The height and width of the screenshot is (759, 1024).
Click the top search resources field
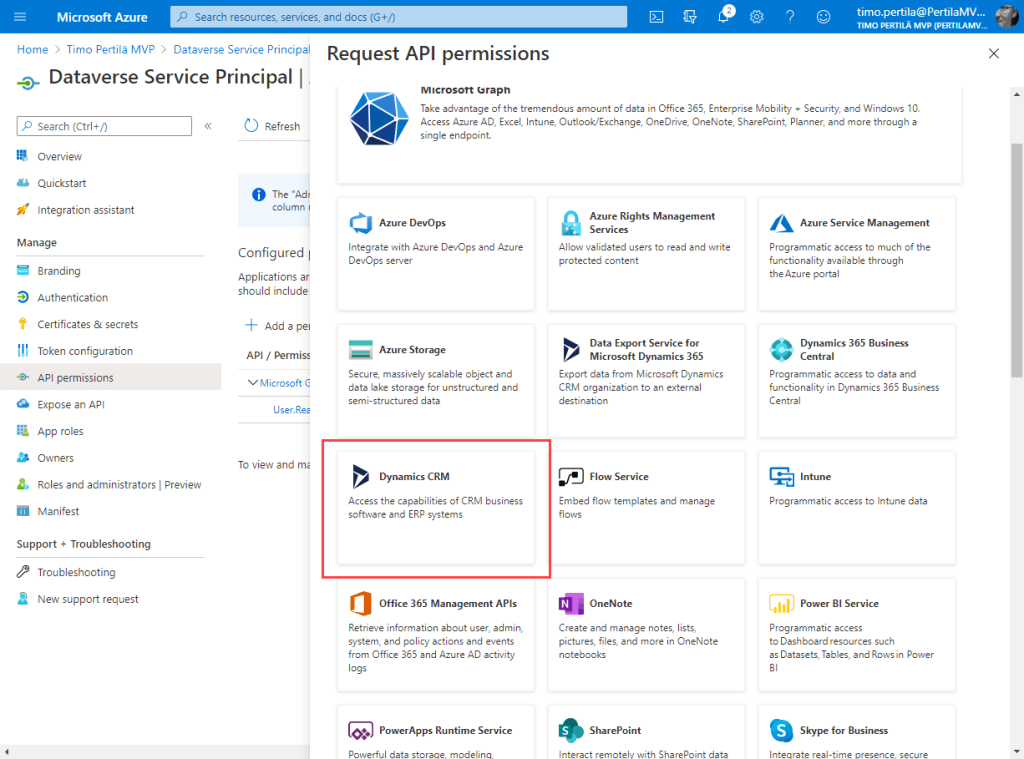398,17
